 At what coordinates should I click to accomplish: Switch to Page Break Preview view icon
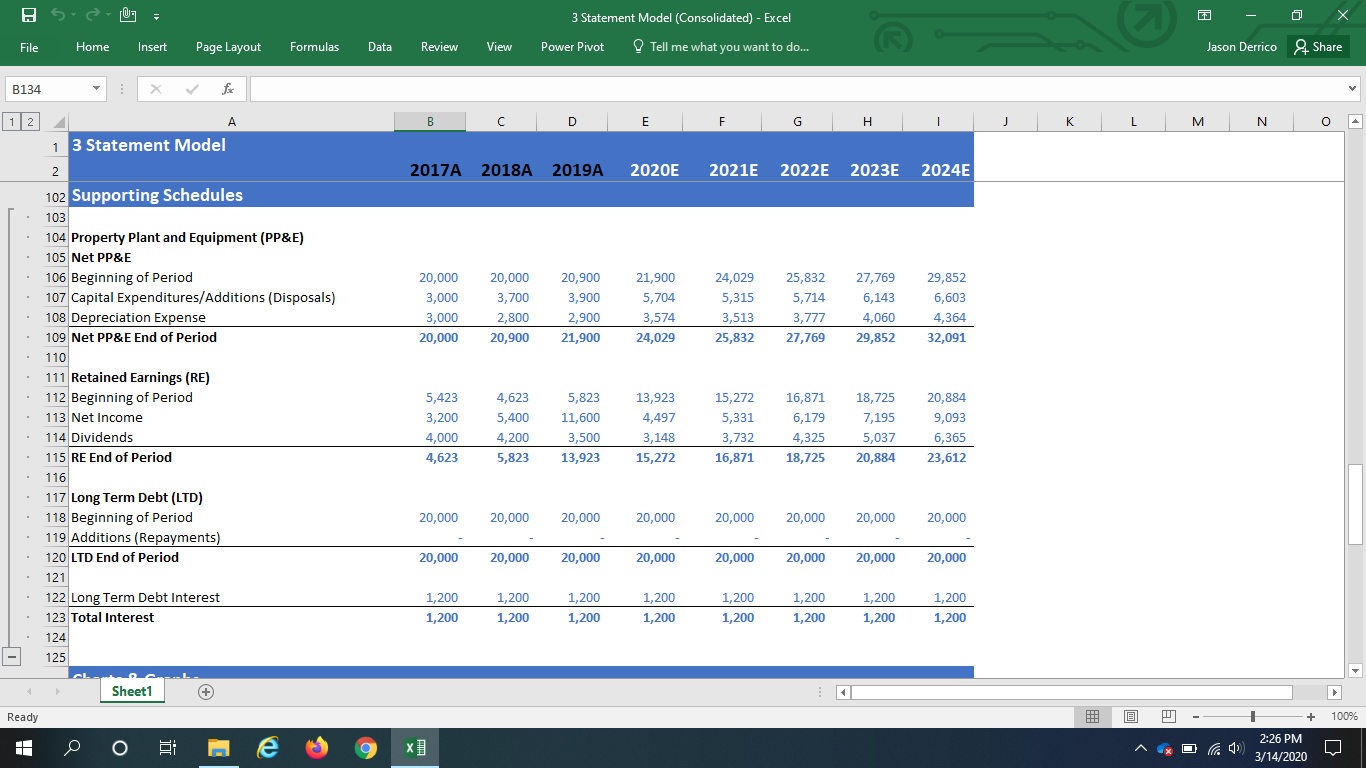click(x=1168, y=717)
